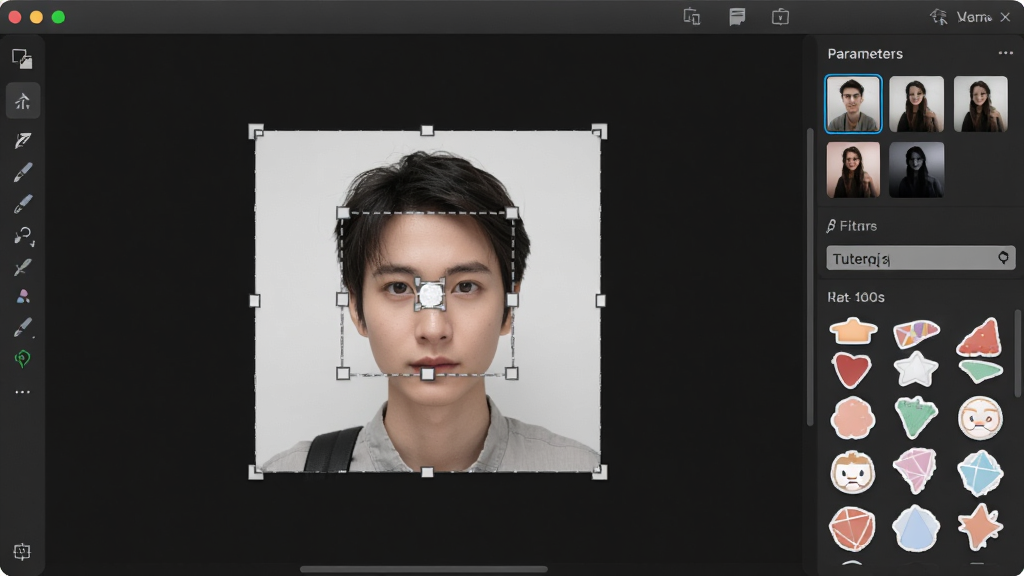Image resolution: width=1024 pixels, height=576 pixels.
Task: Place the red watermelon slice sticker
Action: coord(980,336)
